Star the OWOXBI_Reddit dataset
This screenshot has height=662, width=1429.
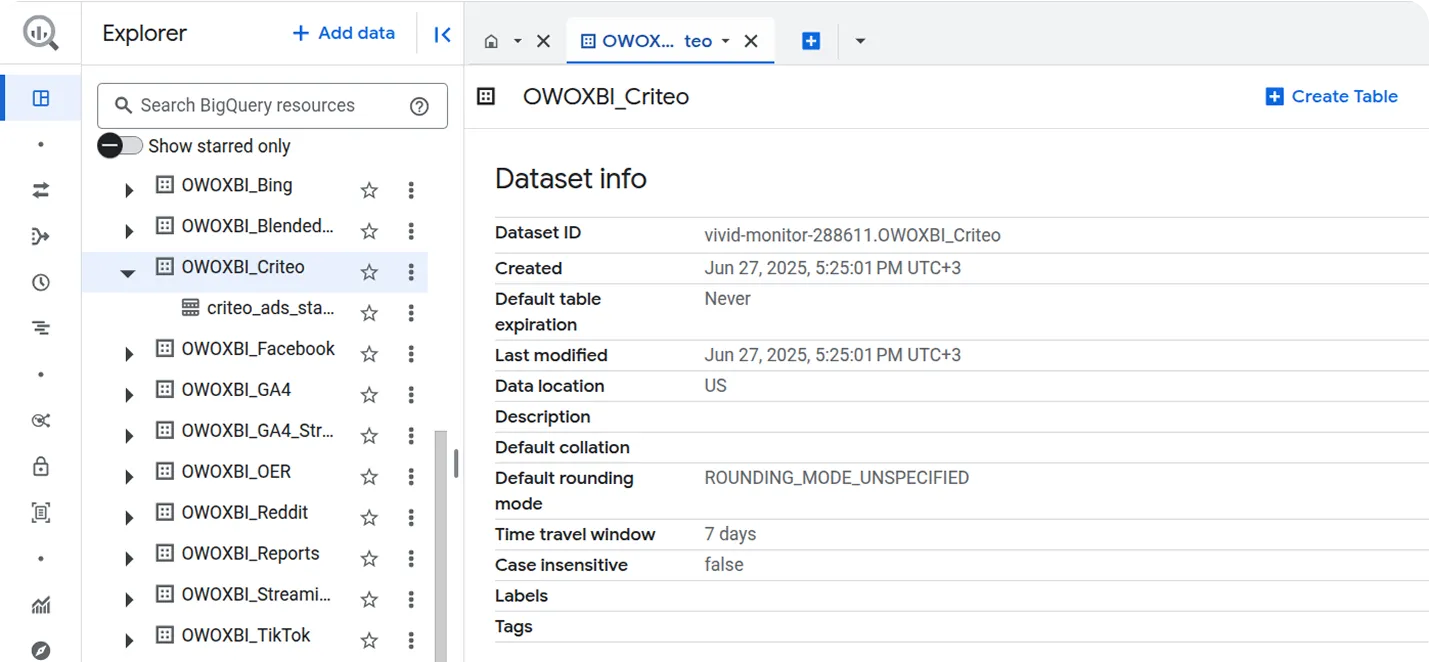tap(369, 518)
